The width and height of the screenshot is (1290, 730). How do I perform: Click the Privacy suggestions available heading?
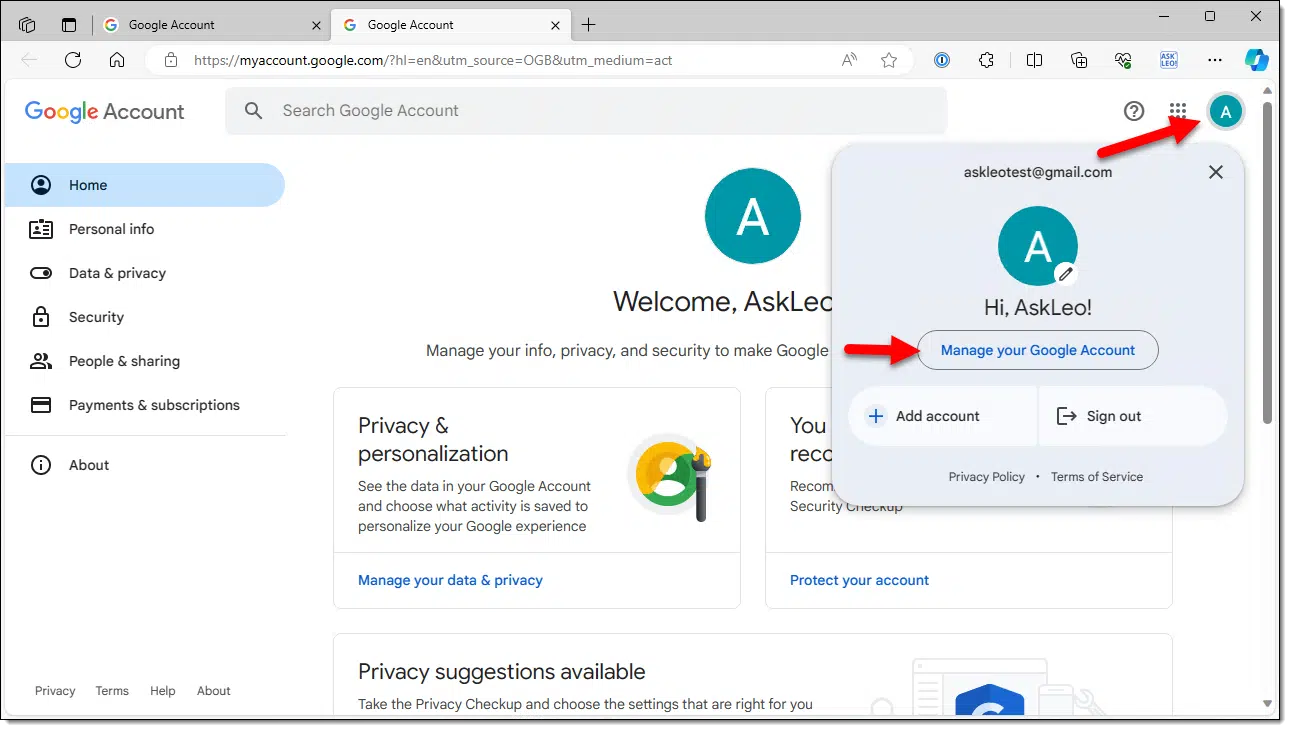coord(502,672)
